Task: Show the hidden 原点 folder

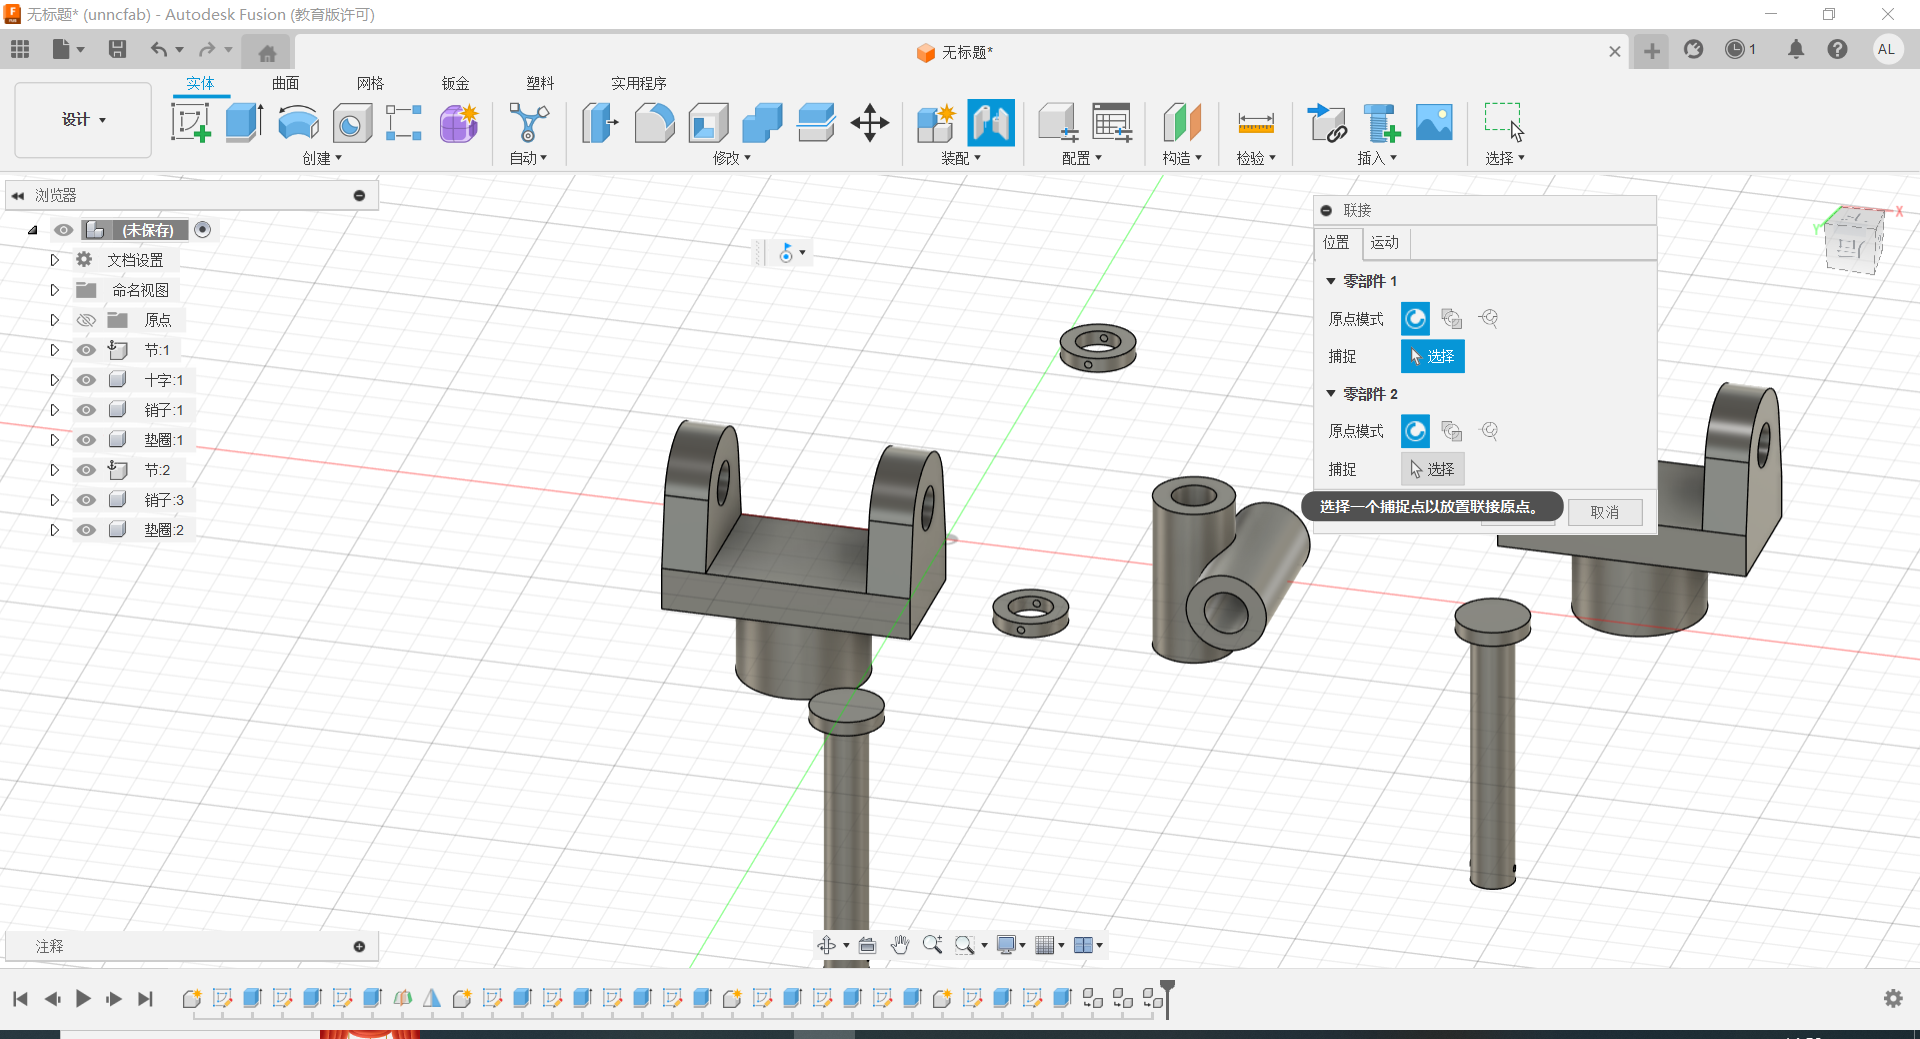Action: tap(87, 320)
